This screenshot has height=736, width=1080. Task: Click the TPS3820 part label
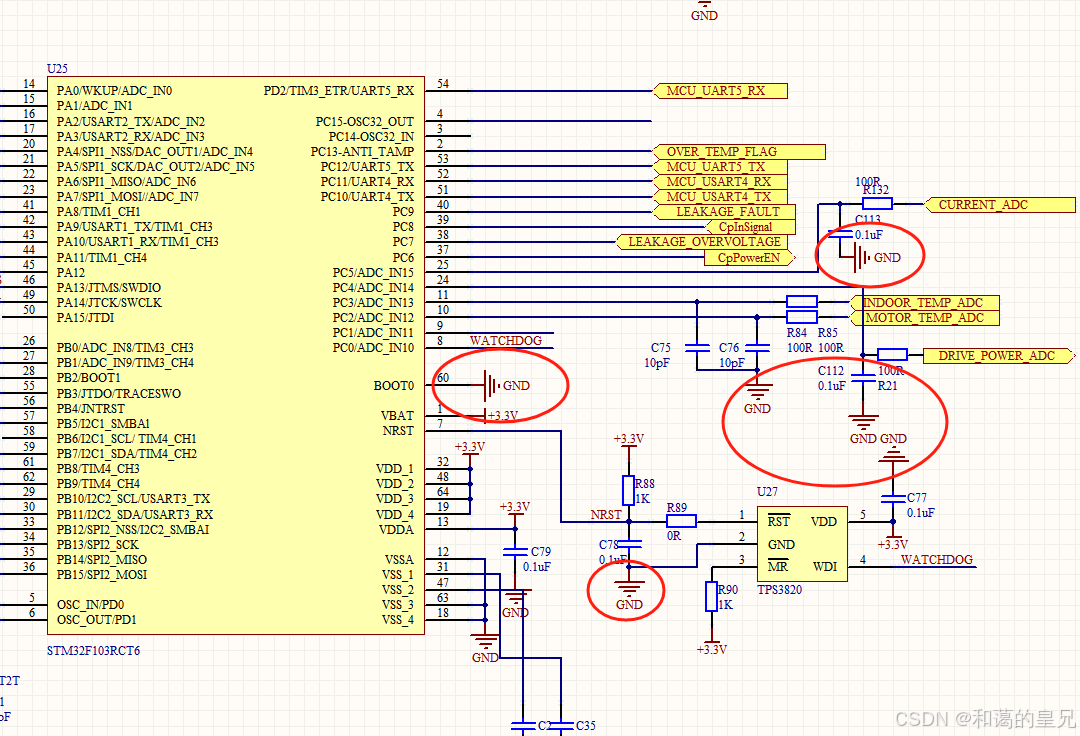[x=779, y=590]
